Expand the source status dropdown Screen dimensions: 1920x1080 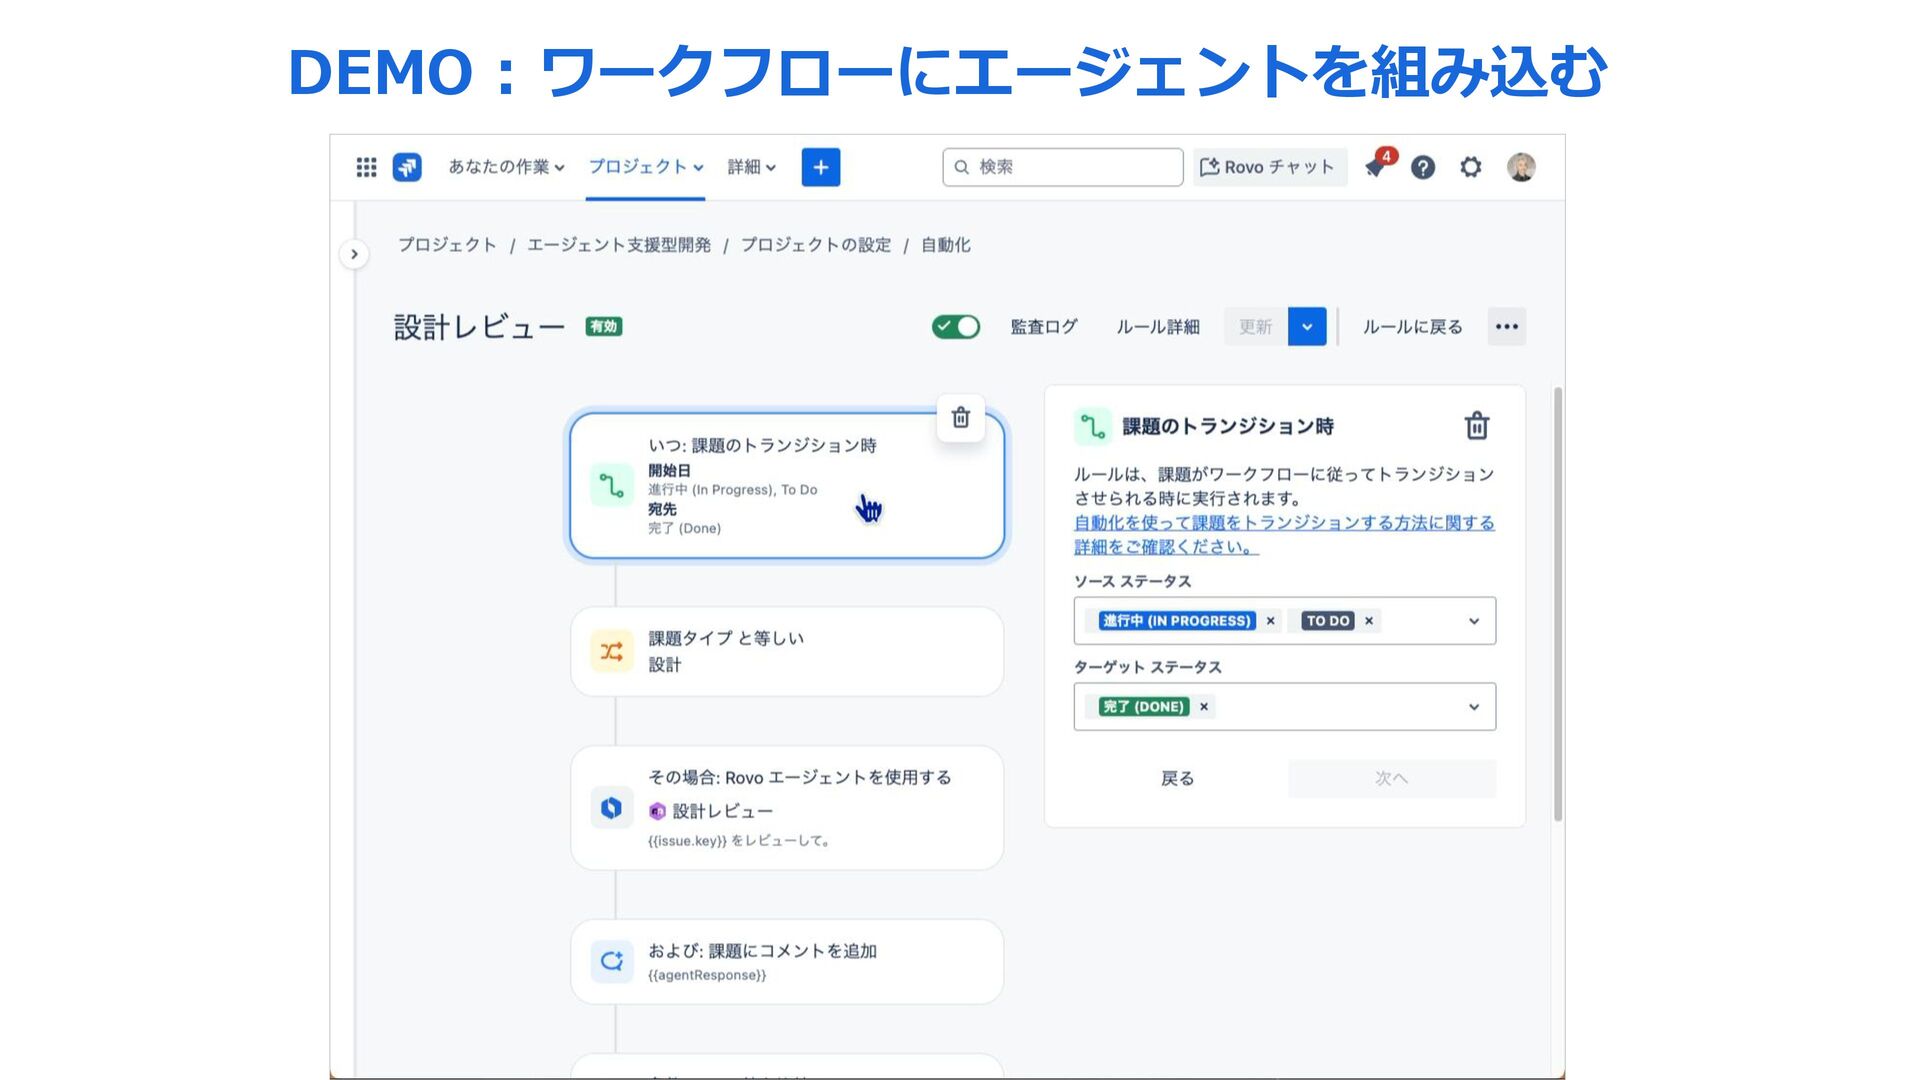pyautogui.click(x=1473, y=621)
